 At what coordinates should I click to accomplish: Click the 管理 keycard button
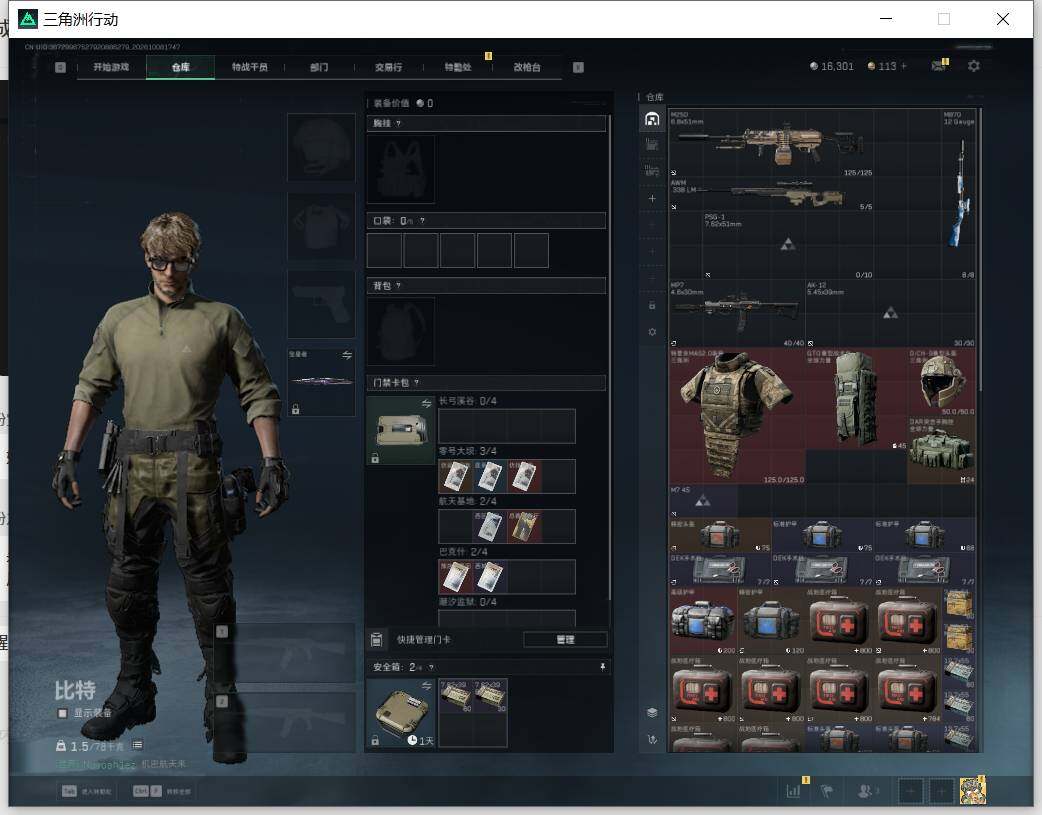pos(566,640)
